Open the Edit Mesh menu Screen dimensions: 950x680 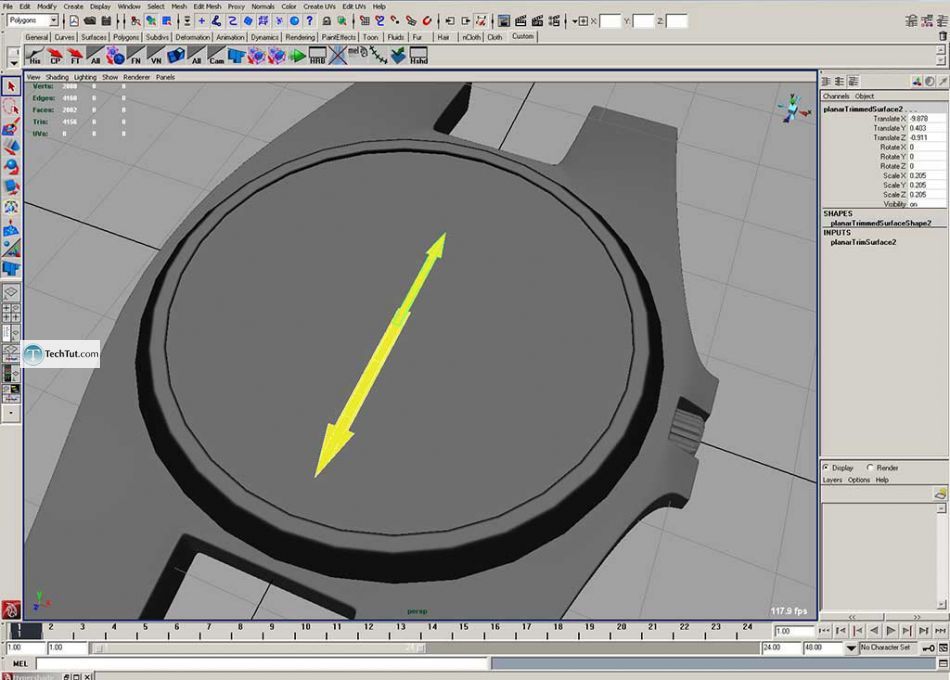[x=207, y=6]
